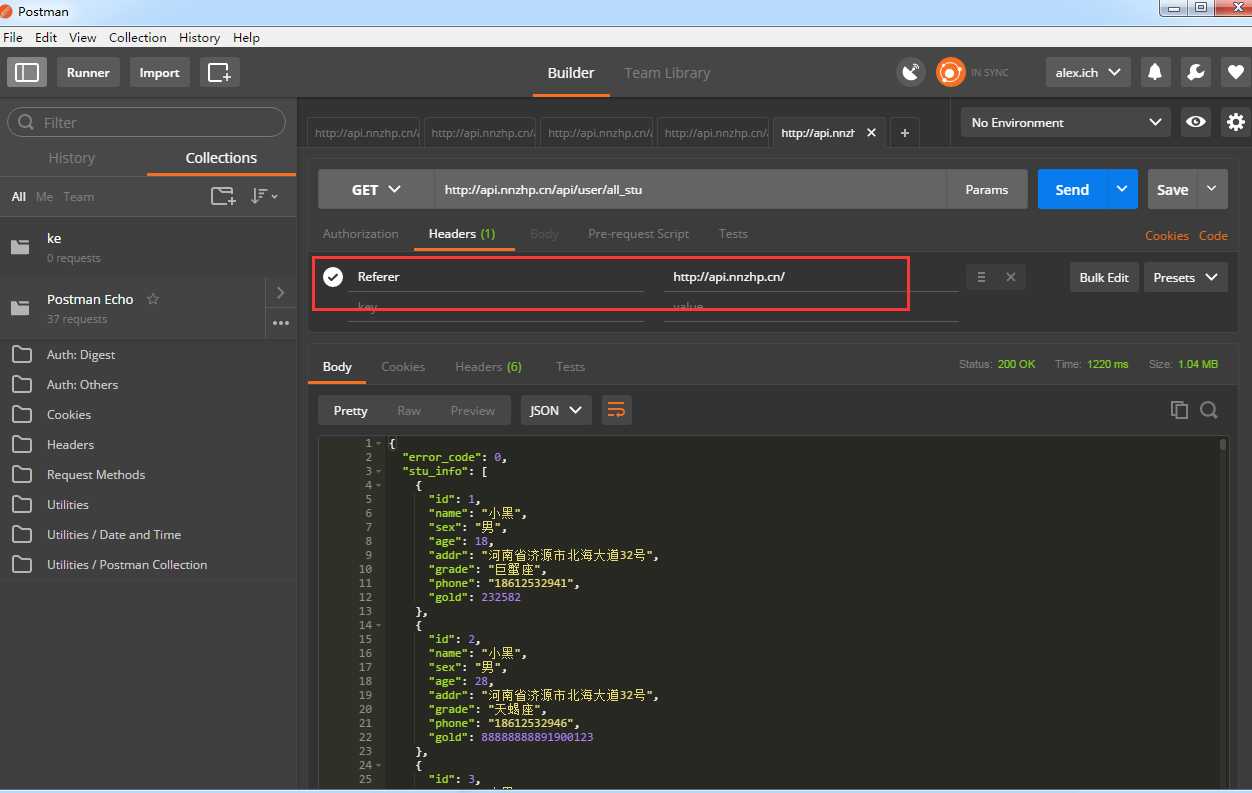
Task: Click the heart icon in header
Action: 1236,72
